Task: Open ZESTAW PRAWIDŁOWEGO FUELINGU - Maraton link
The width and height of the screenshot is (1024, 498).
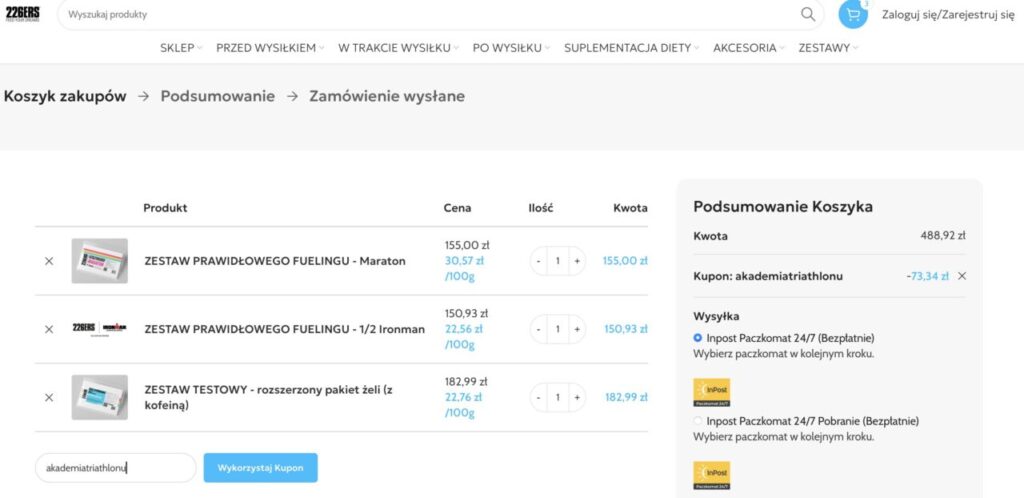Action: [275, 261]
